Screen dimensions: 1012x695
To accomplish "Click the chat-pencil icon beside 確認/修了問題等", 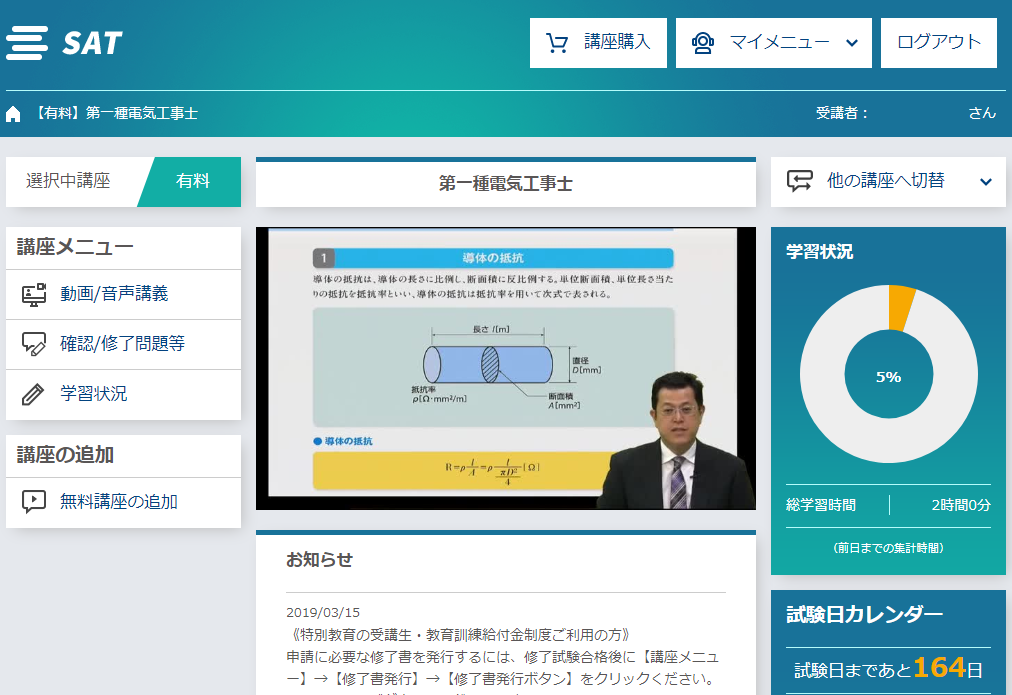I will click(34, 344).
